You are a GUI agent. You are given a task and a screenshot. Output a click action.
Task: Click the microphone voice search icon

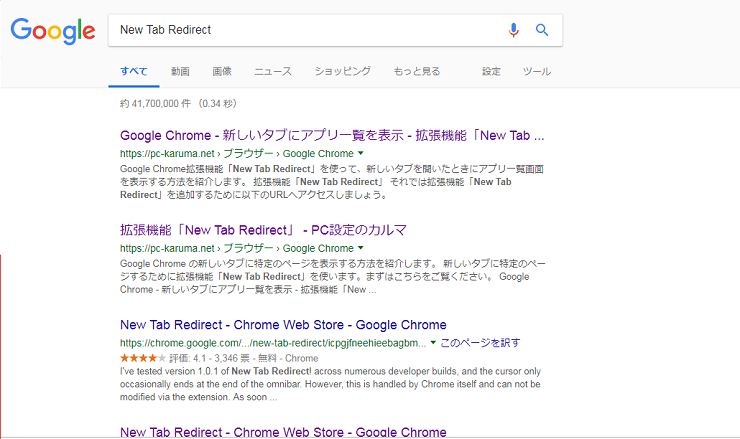pos(513,30)
